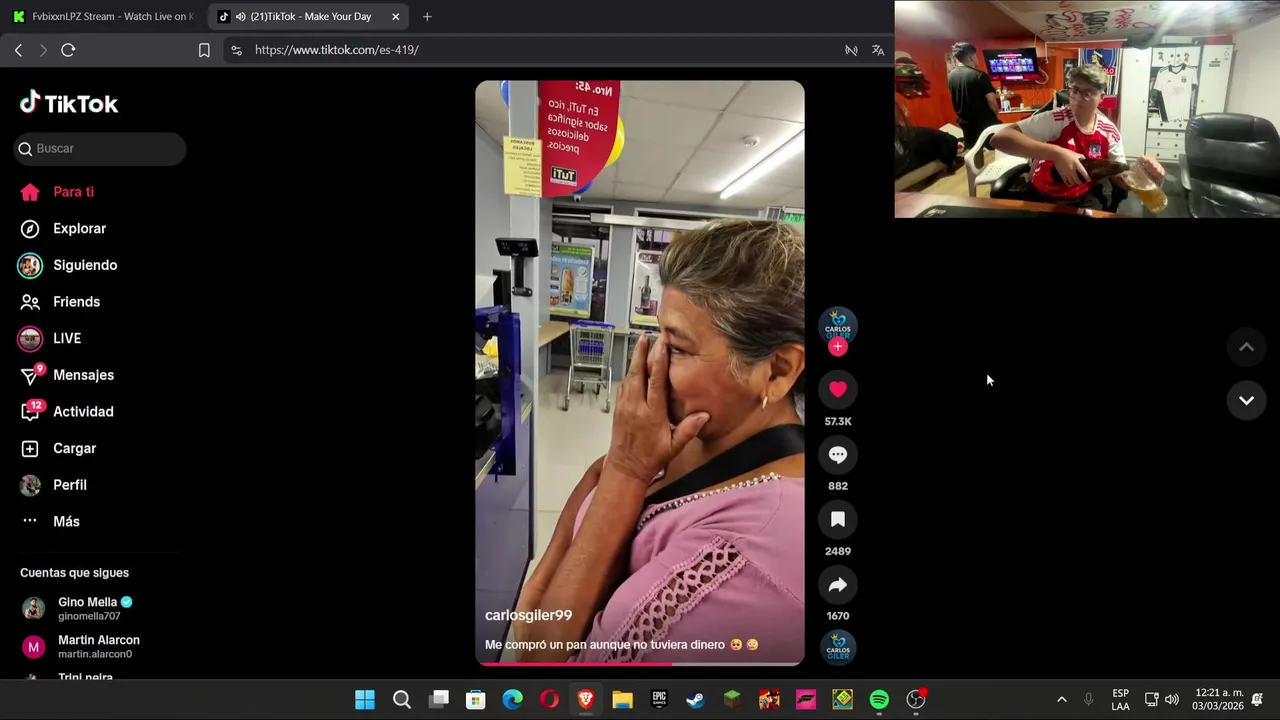Go forward in the browser

pos(42,50)
